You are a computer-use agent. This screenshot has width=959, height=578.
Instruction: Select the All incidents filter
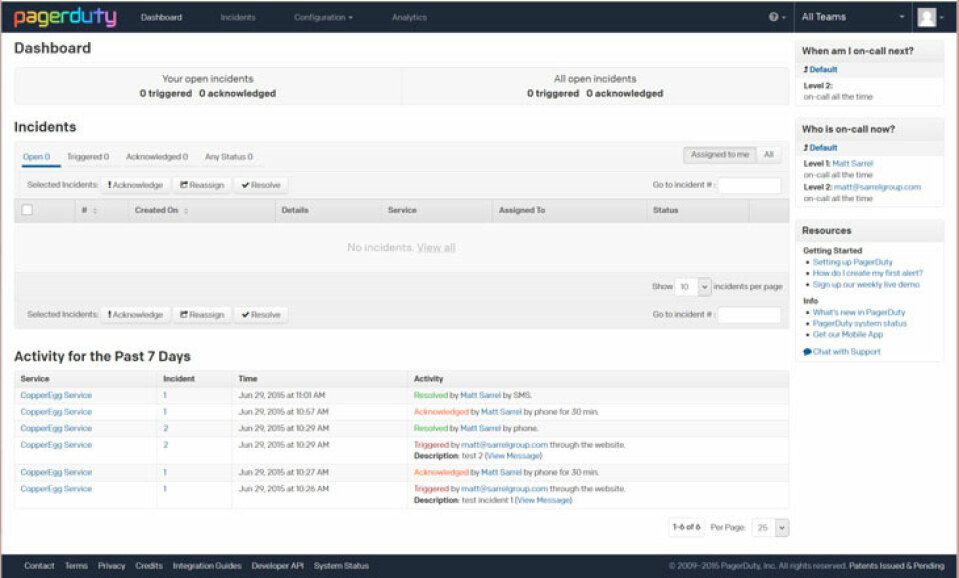pyautogui.click(x=769, y=155)
